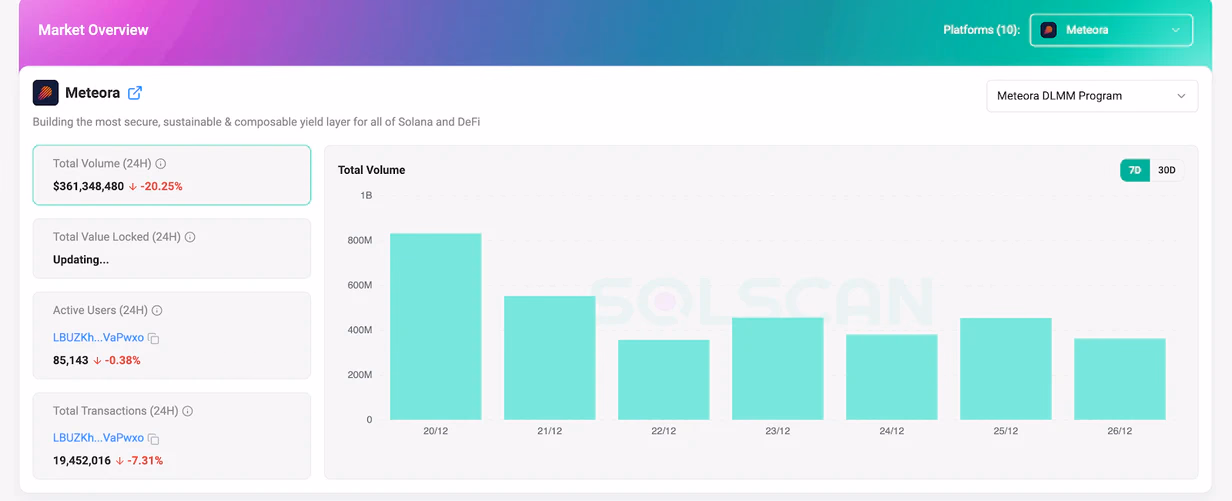Click the 23/12 volume bar
Viewport: 1232px width, 501px height.
[x=778, y=369]
